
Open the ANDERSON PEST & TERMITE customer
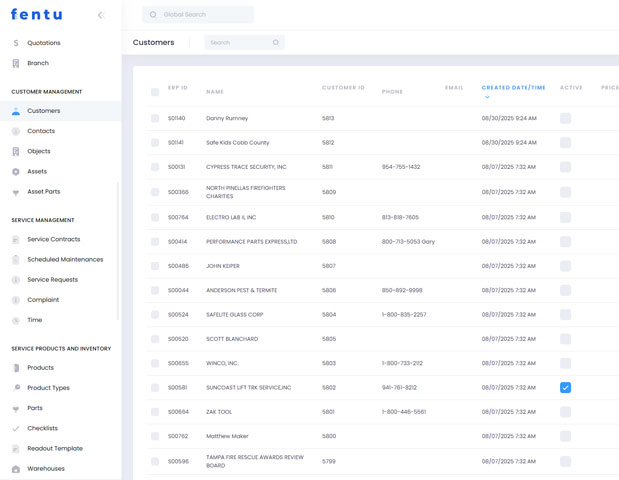point(241,291)
